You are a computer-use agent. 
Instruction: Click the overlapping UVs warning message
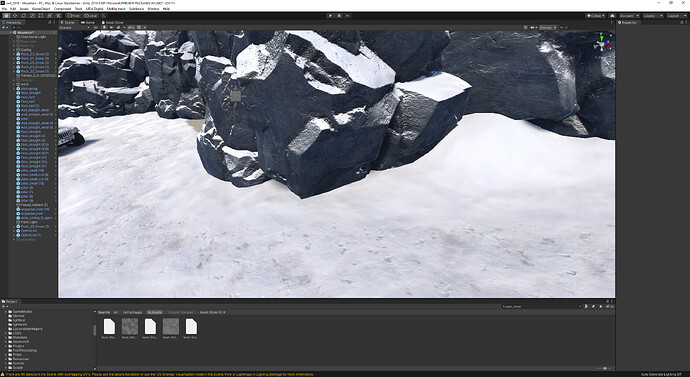(158, 374)
